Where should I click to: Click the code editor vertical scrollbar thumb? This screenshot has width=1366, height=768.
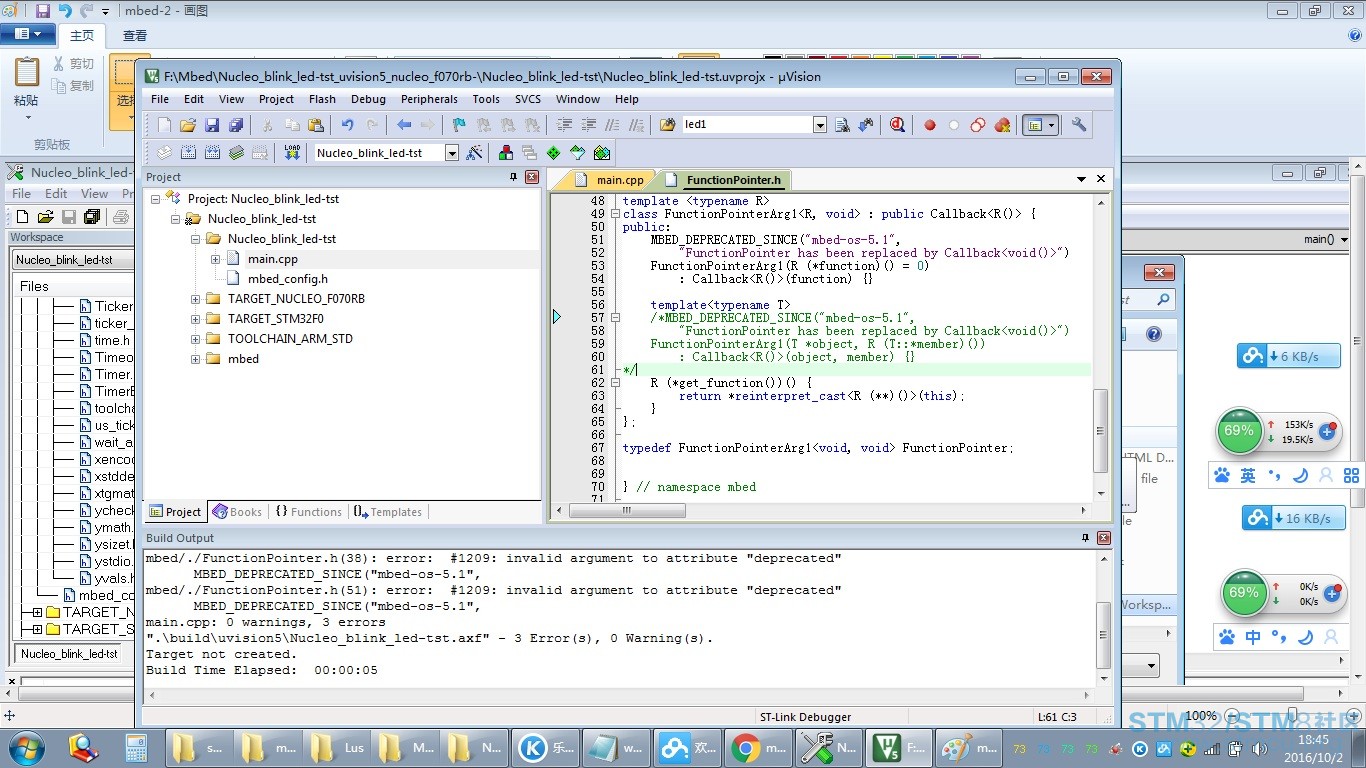tap(1101, 431)
